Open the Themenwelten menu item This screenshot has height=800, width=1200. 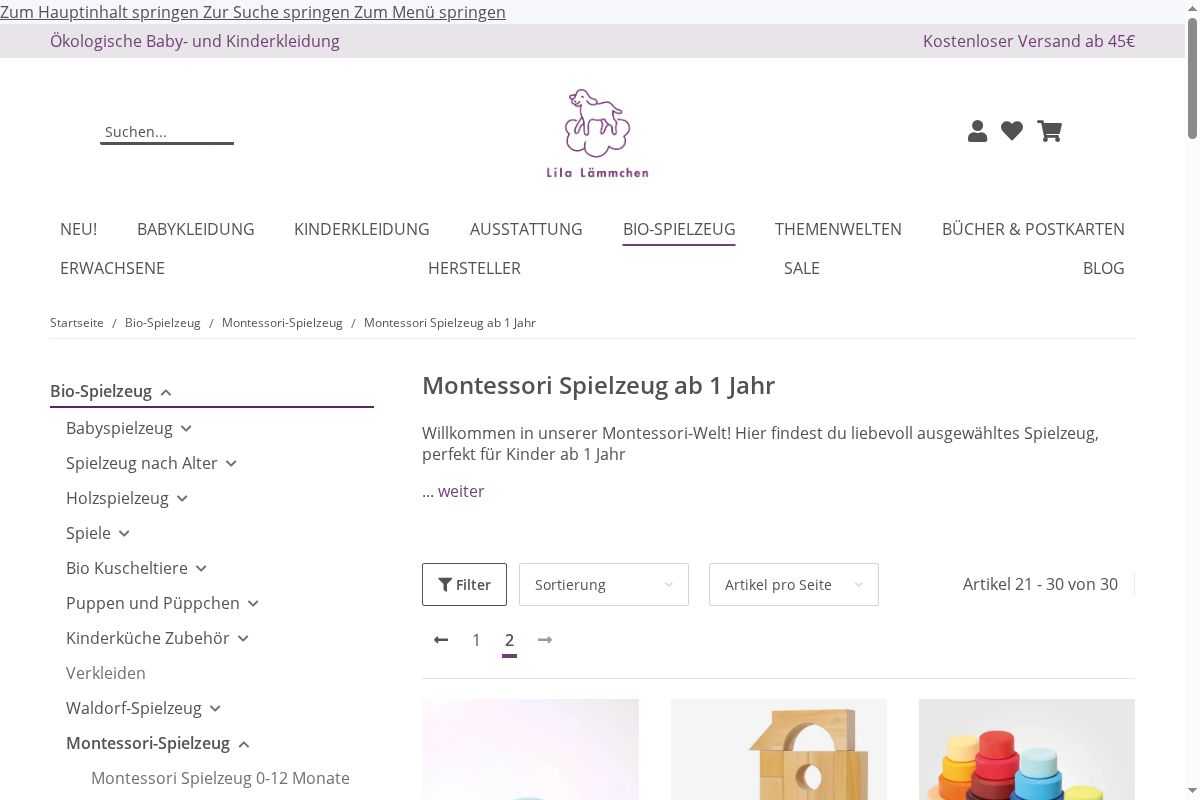coord(838,229)
